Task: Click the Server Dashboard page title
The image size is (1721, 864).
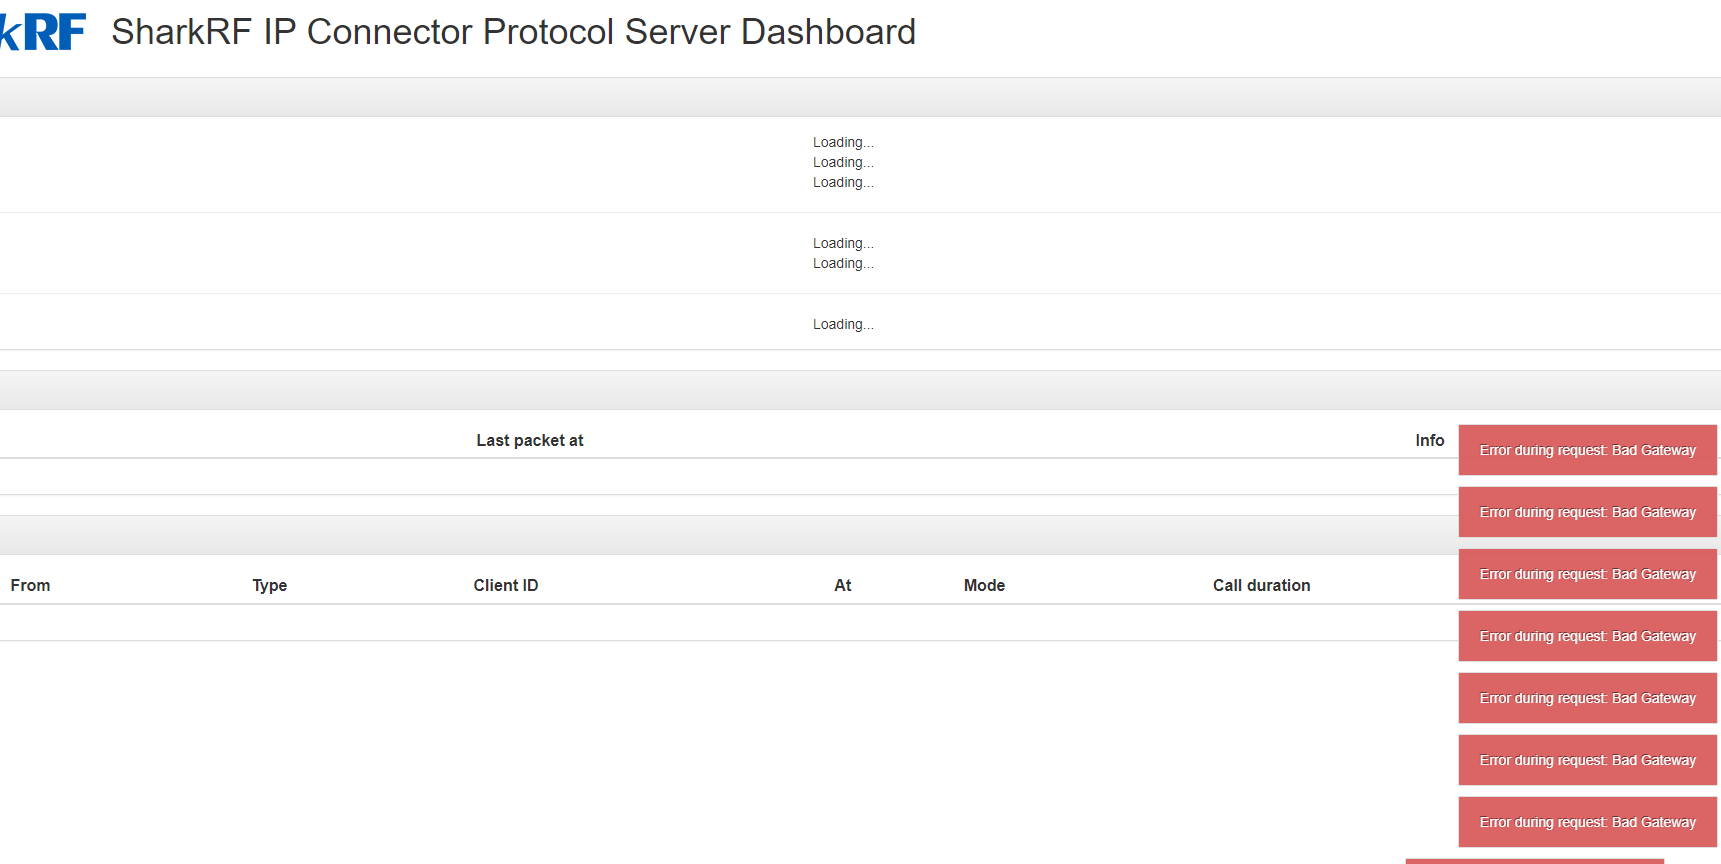Action: (x=513, y=32)
